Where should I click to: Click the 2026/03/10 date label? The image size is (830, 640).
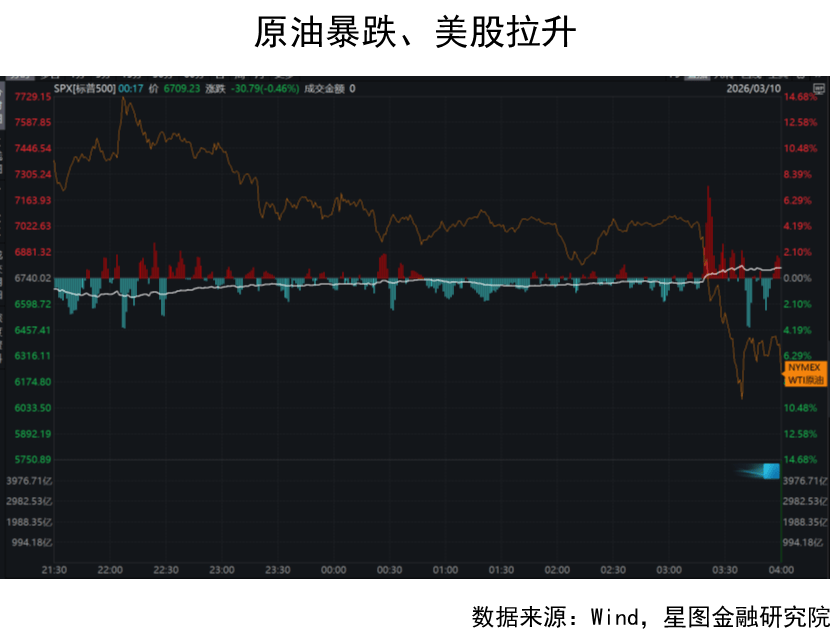click(x=752, y=89)
